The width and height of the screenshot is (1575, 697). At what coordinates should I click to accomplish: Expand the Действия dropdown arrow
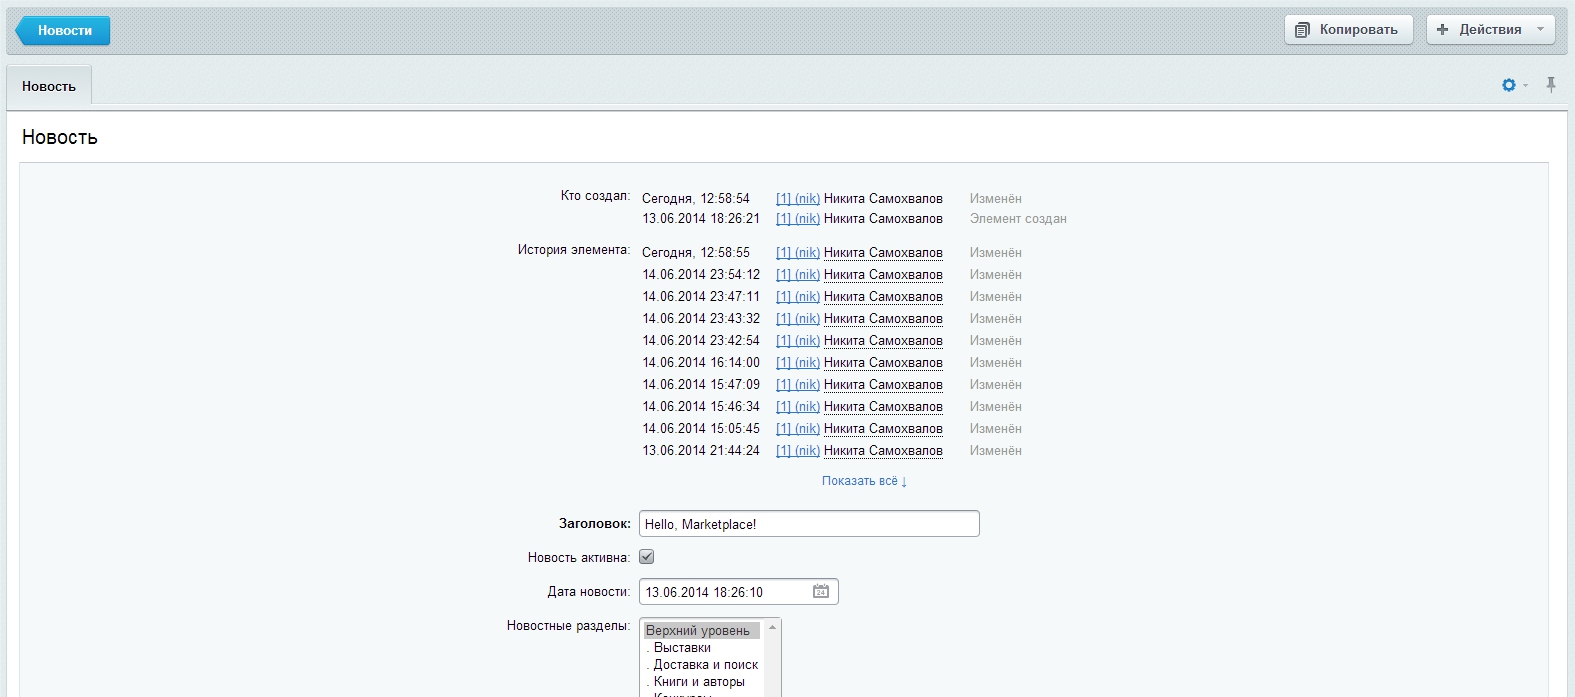(x=1540, y=30)
